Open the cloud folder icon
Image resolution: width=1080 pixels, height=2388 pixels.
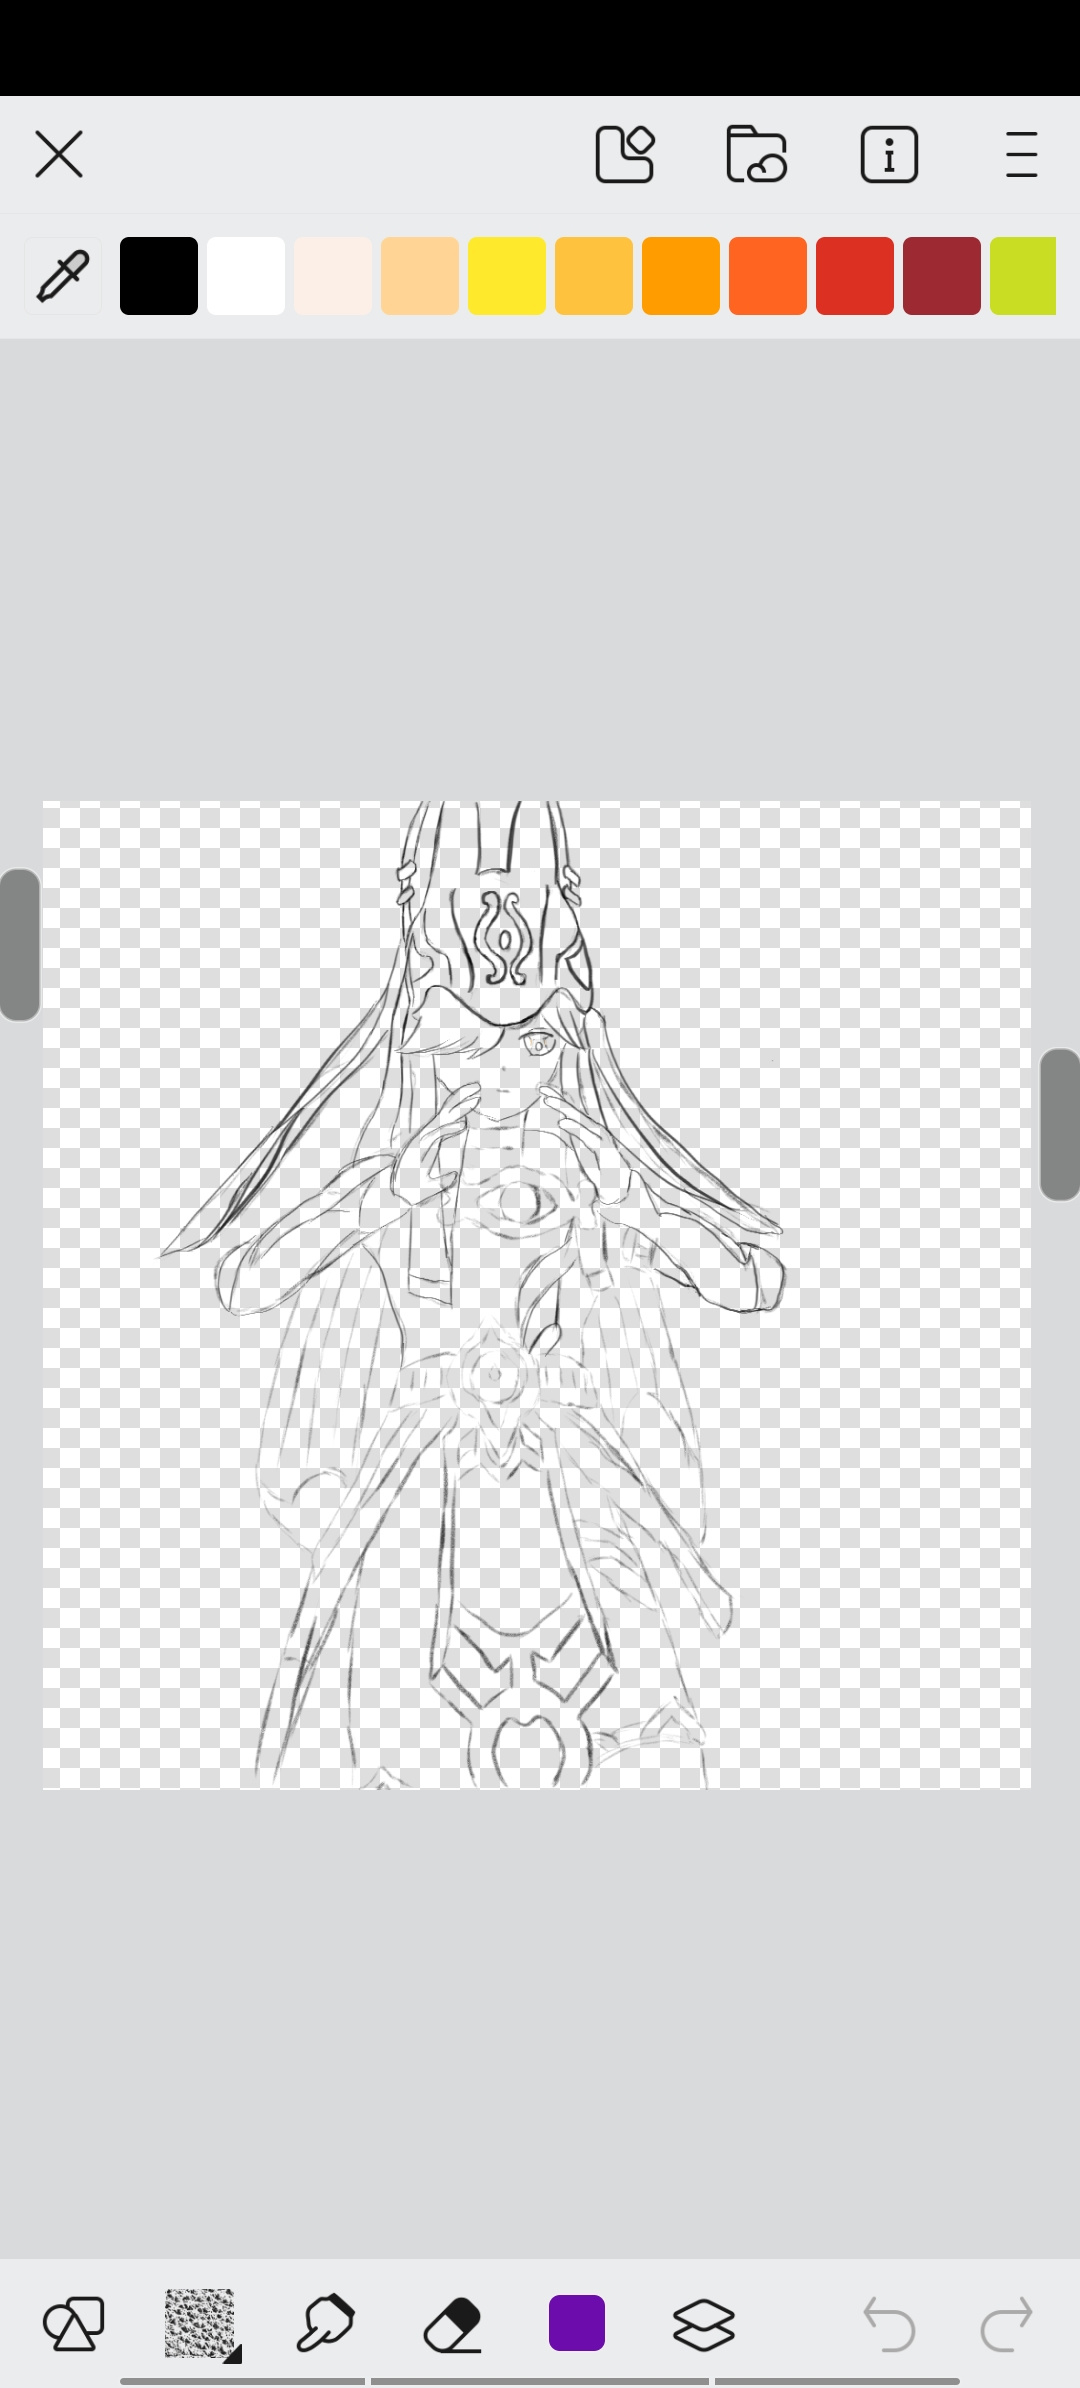(x=757, y=155)
